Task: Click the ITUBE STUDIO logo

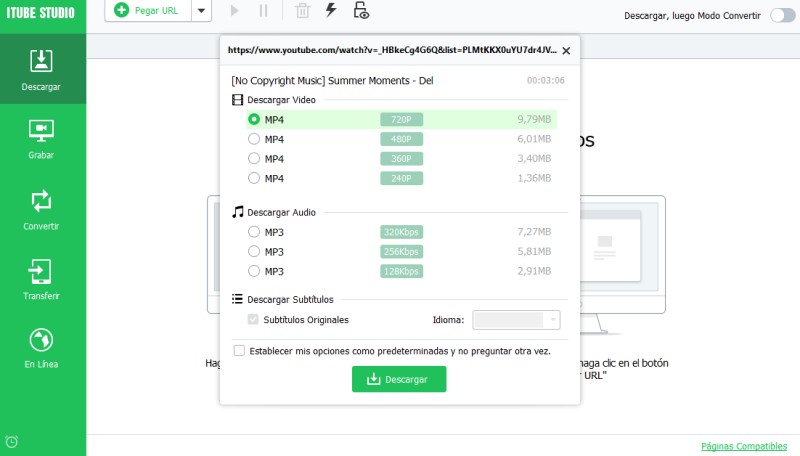Action: pos(40,13)
